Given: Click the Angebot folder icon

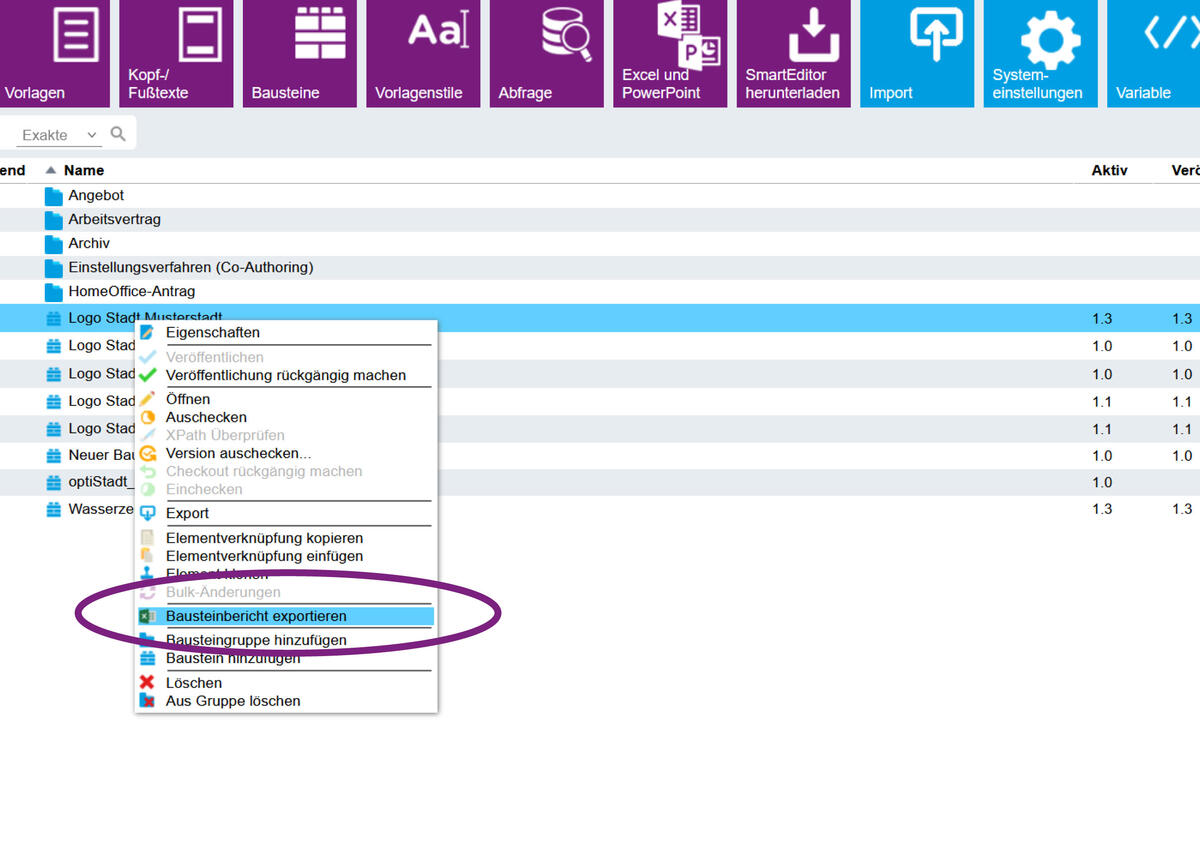Looking at the screenshot, I should 53,196.
